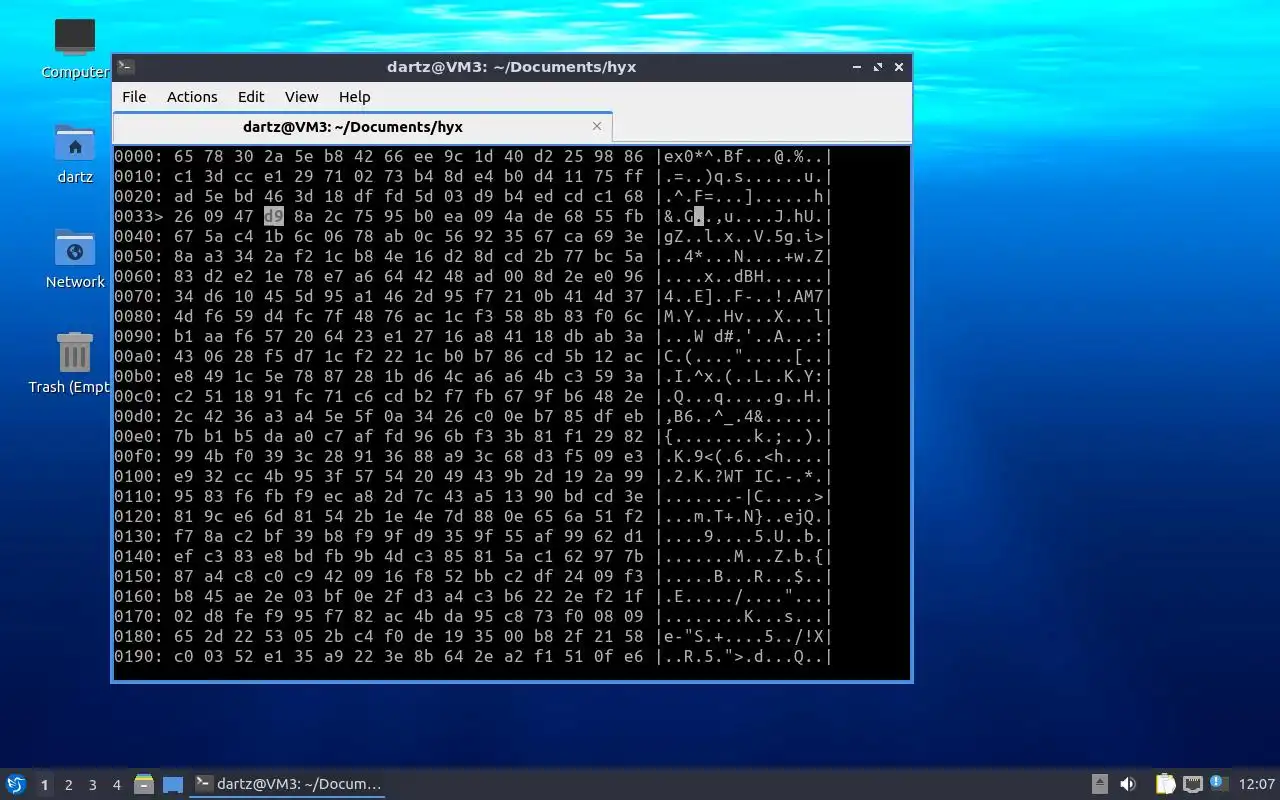This screenshot has height=800, width=1280.
Task: Open the Help menu
Action: (x=354, y=97)
